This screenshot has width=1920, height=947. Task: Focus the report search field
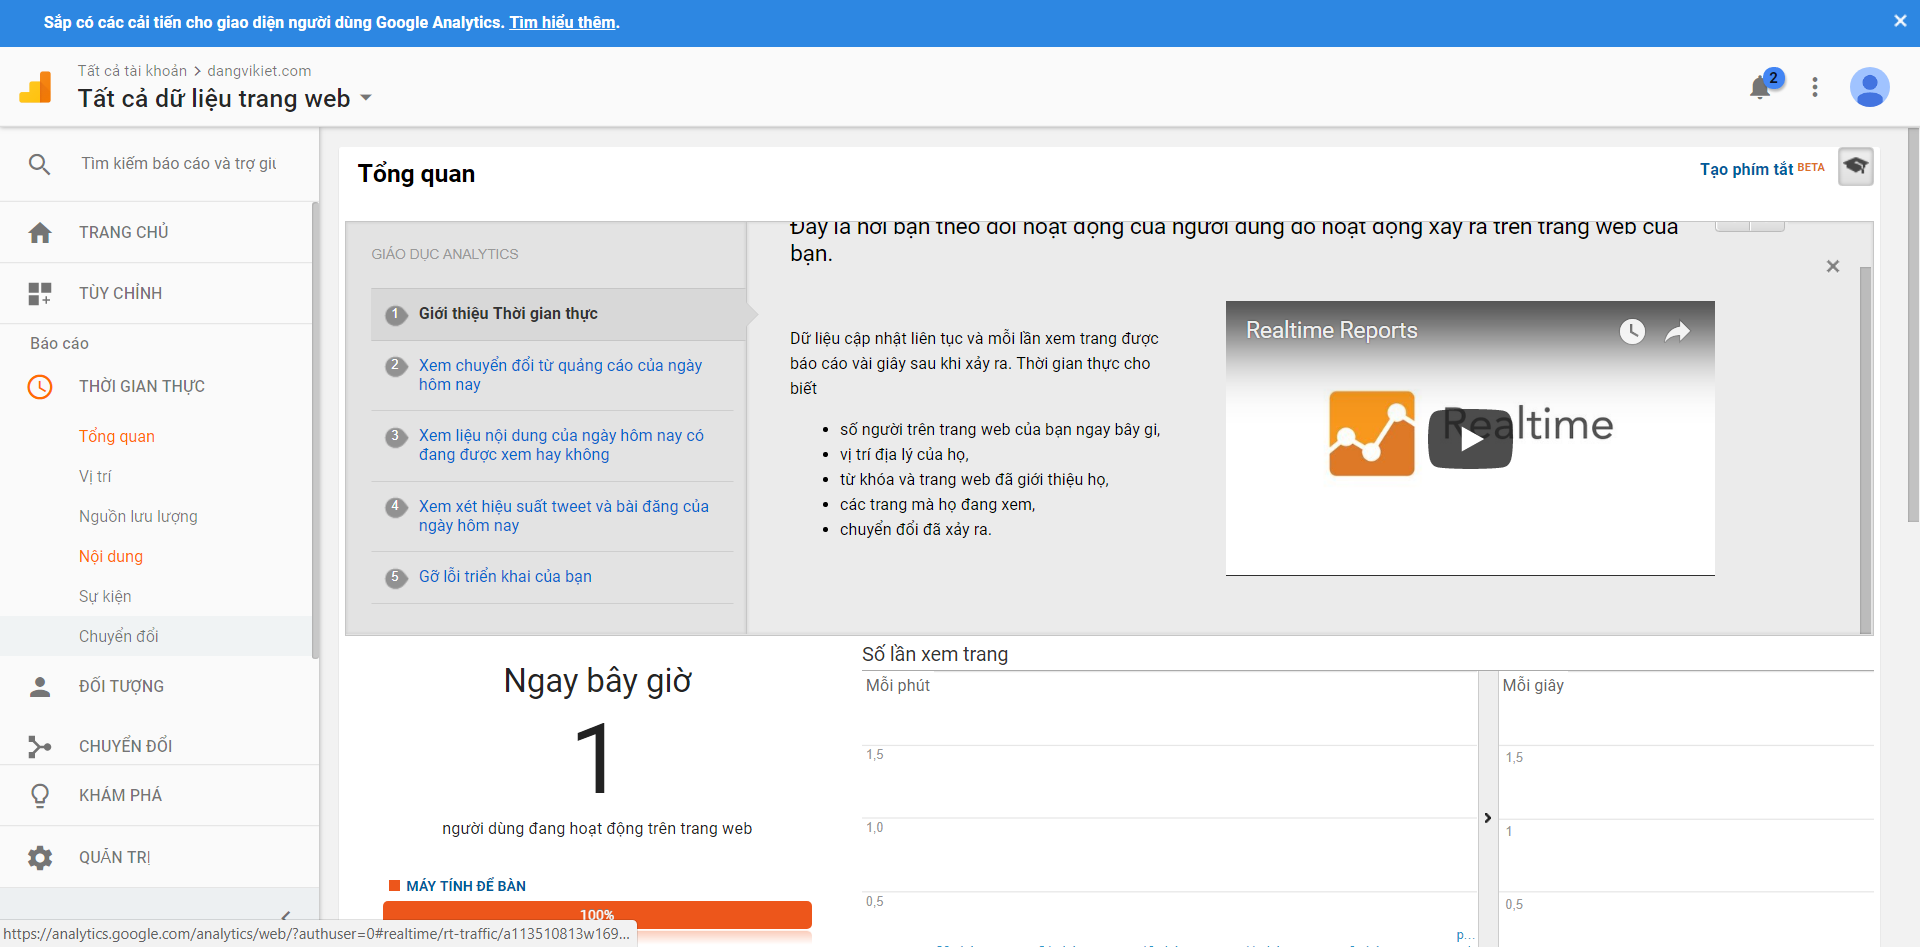180,164
